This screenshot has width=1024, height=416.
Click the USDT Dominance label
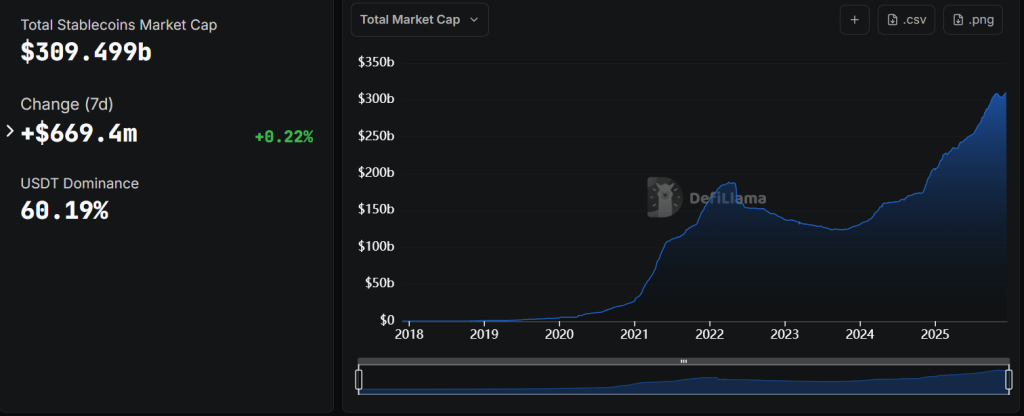click(x=80, y=183)
